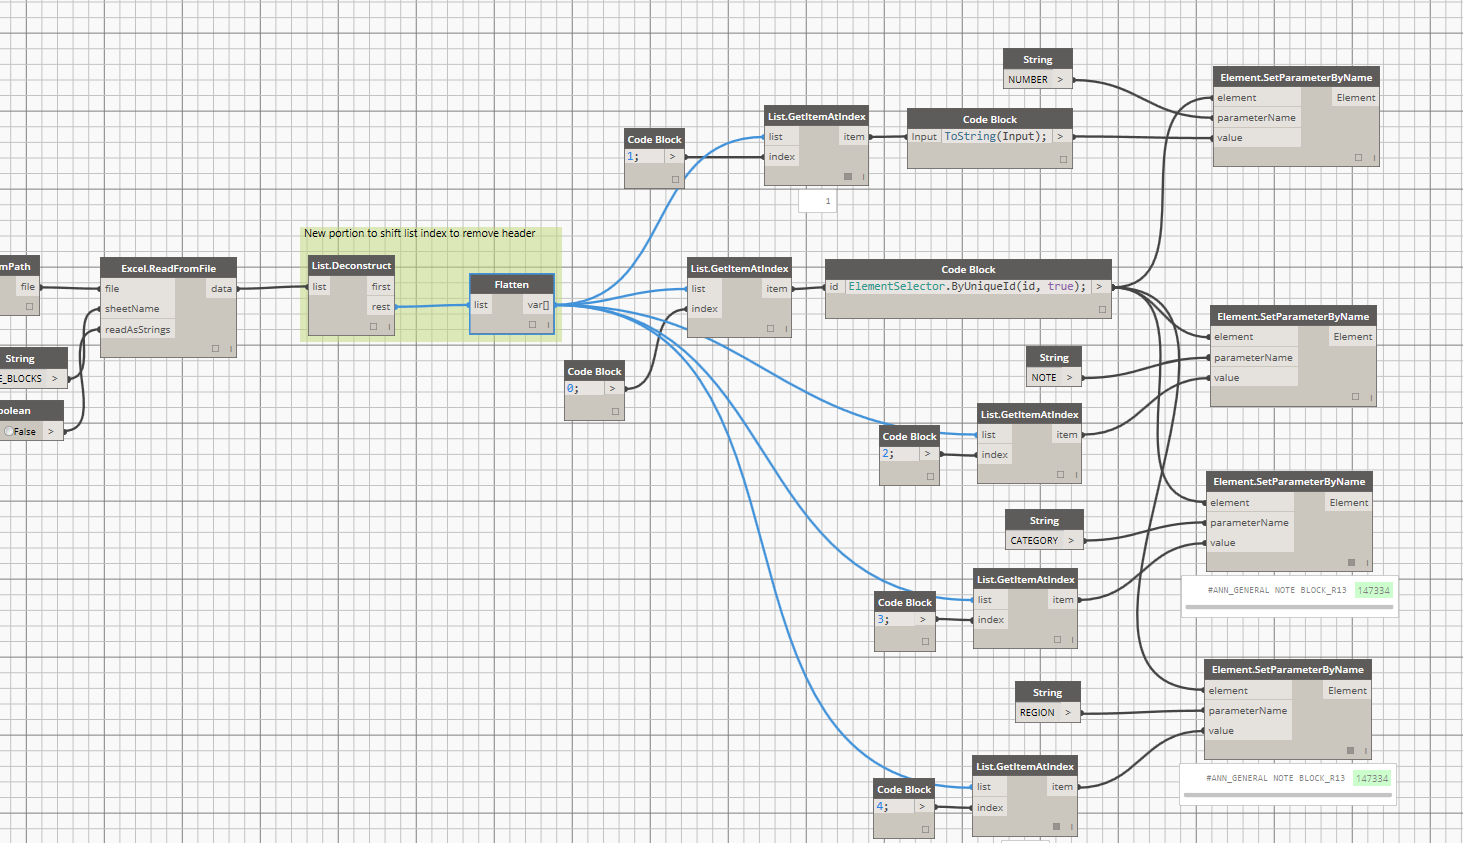Screen dimensions: 1463x843
Task: Click the lacing indicator on List.Deconstruct node
Action: click(388, 326)
